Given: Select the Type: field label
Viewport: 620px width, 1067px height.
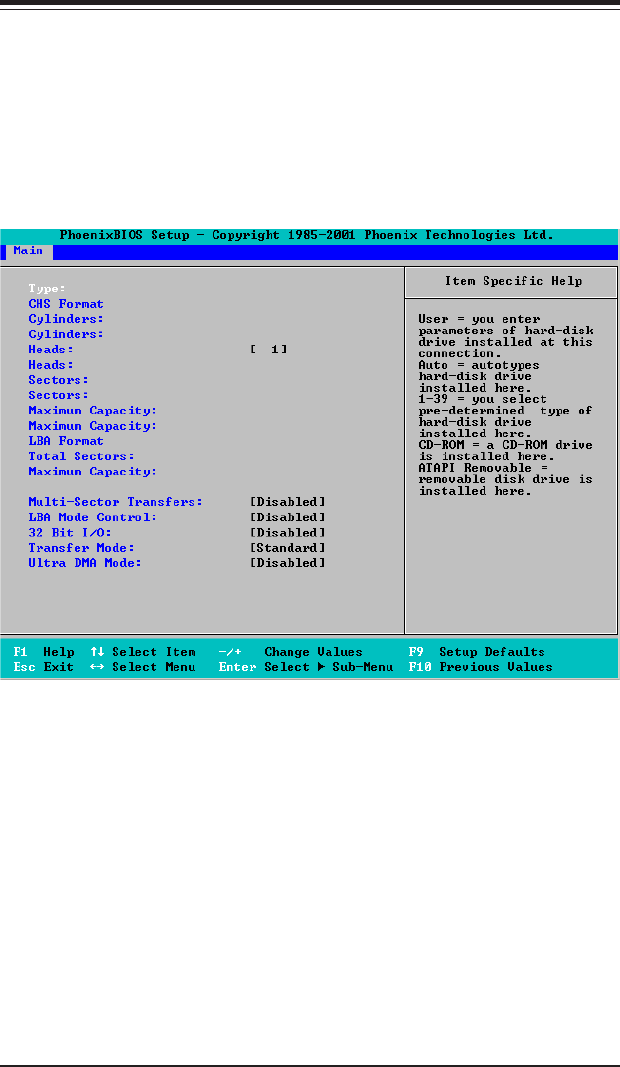Looking at the screenshot, I should coord(48,289).
